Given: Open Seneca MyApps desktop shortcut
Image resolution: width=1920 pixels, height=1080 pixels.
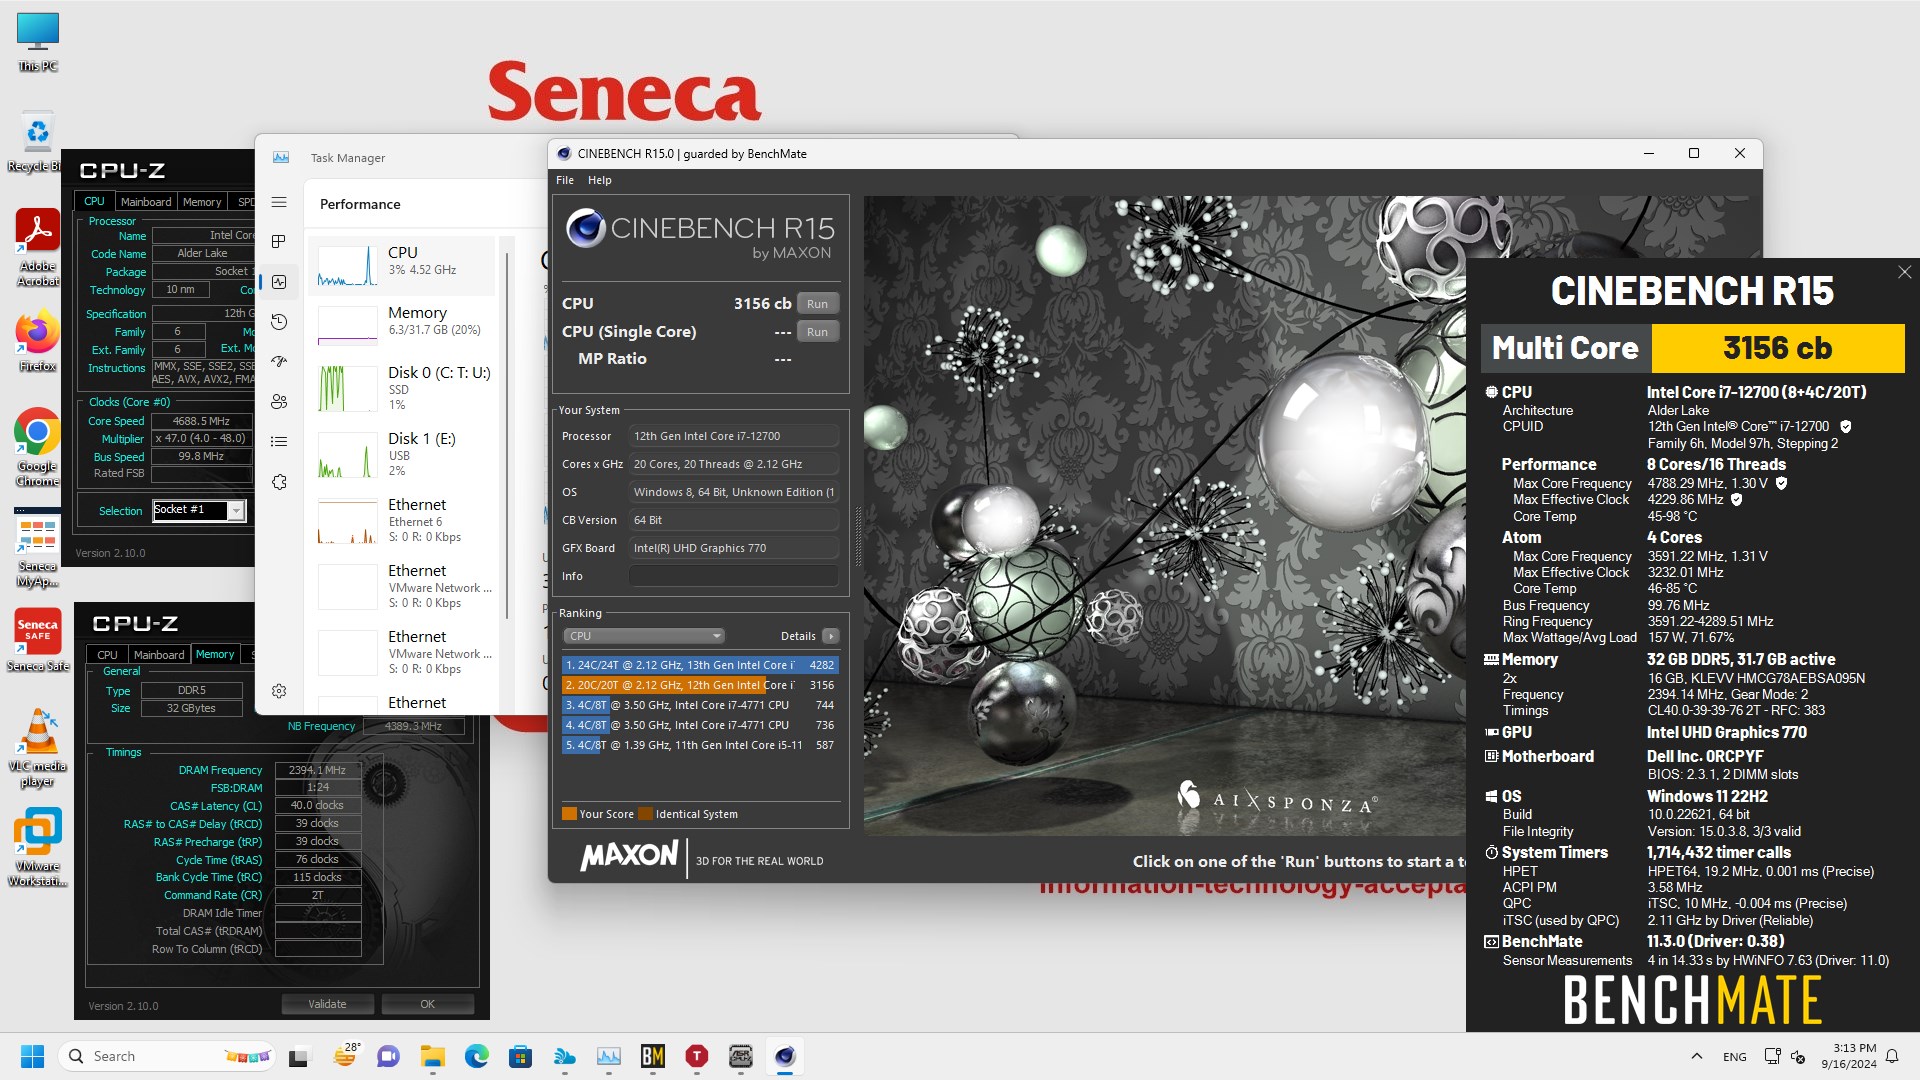Looking at the screenshot, I should pos(38,548).
